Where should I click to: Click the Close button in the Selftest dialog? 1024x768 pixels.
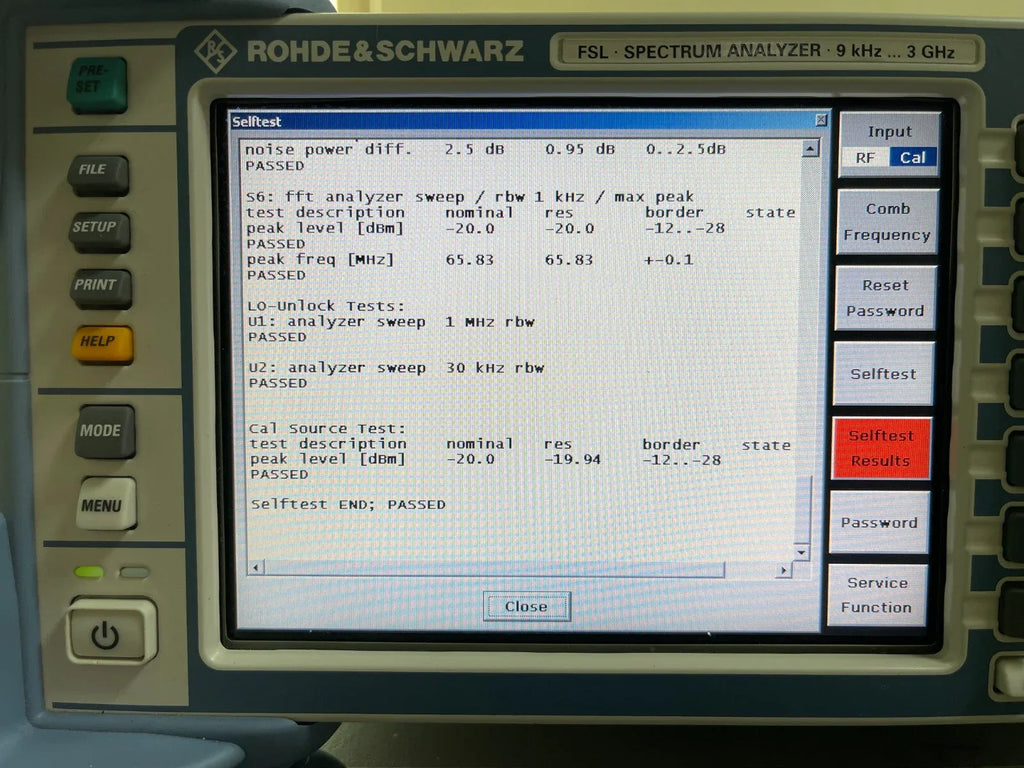click(x=526, y=606)
